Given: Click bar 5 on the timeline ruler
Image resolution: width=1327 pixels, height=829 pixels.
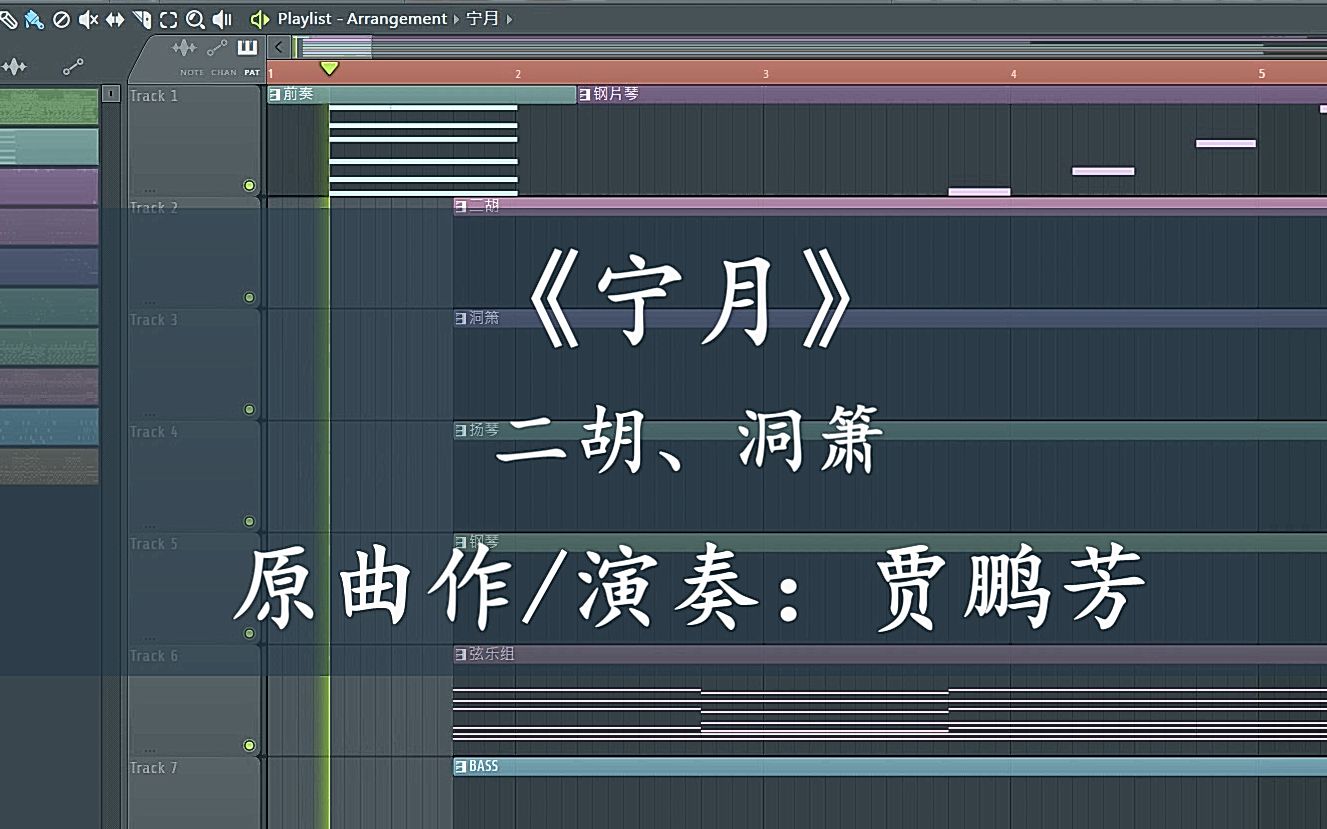Looking at the screenshot, I should coord(1261,73).
